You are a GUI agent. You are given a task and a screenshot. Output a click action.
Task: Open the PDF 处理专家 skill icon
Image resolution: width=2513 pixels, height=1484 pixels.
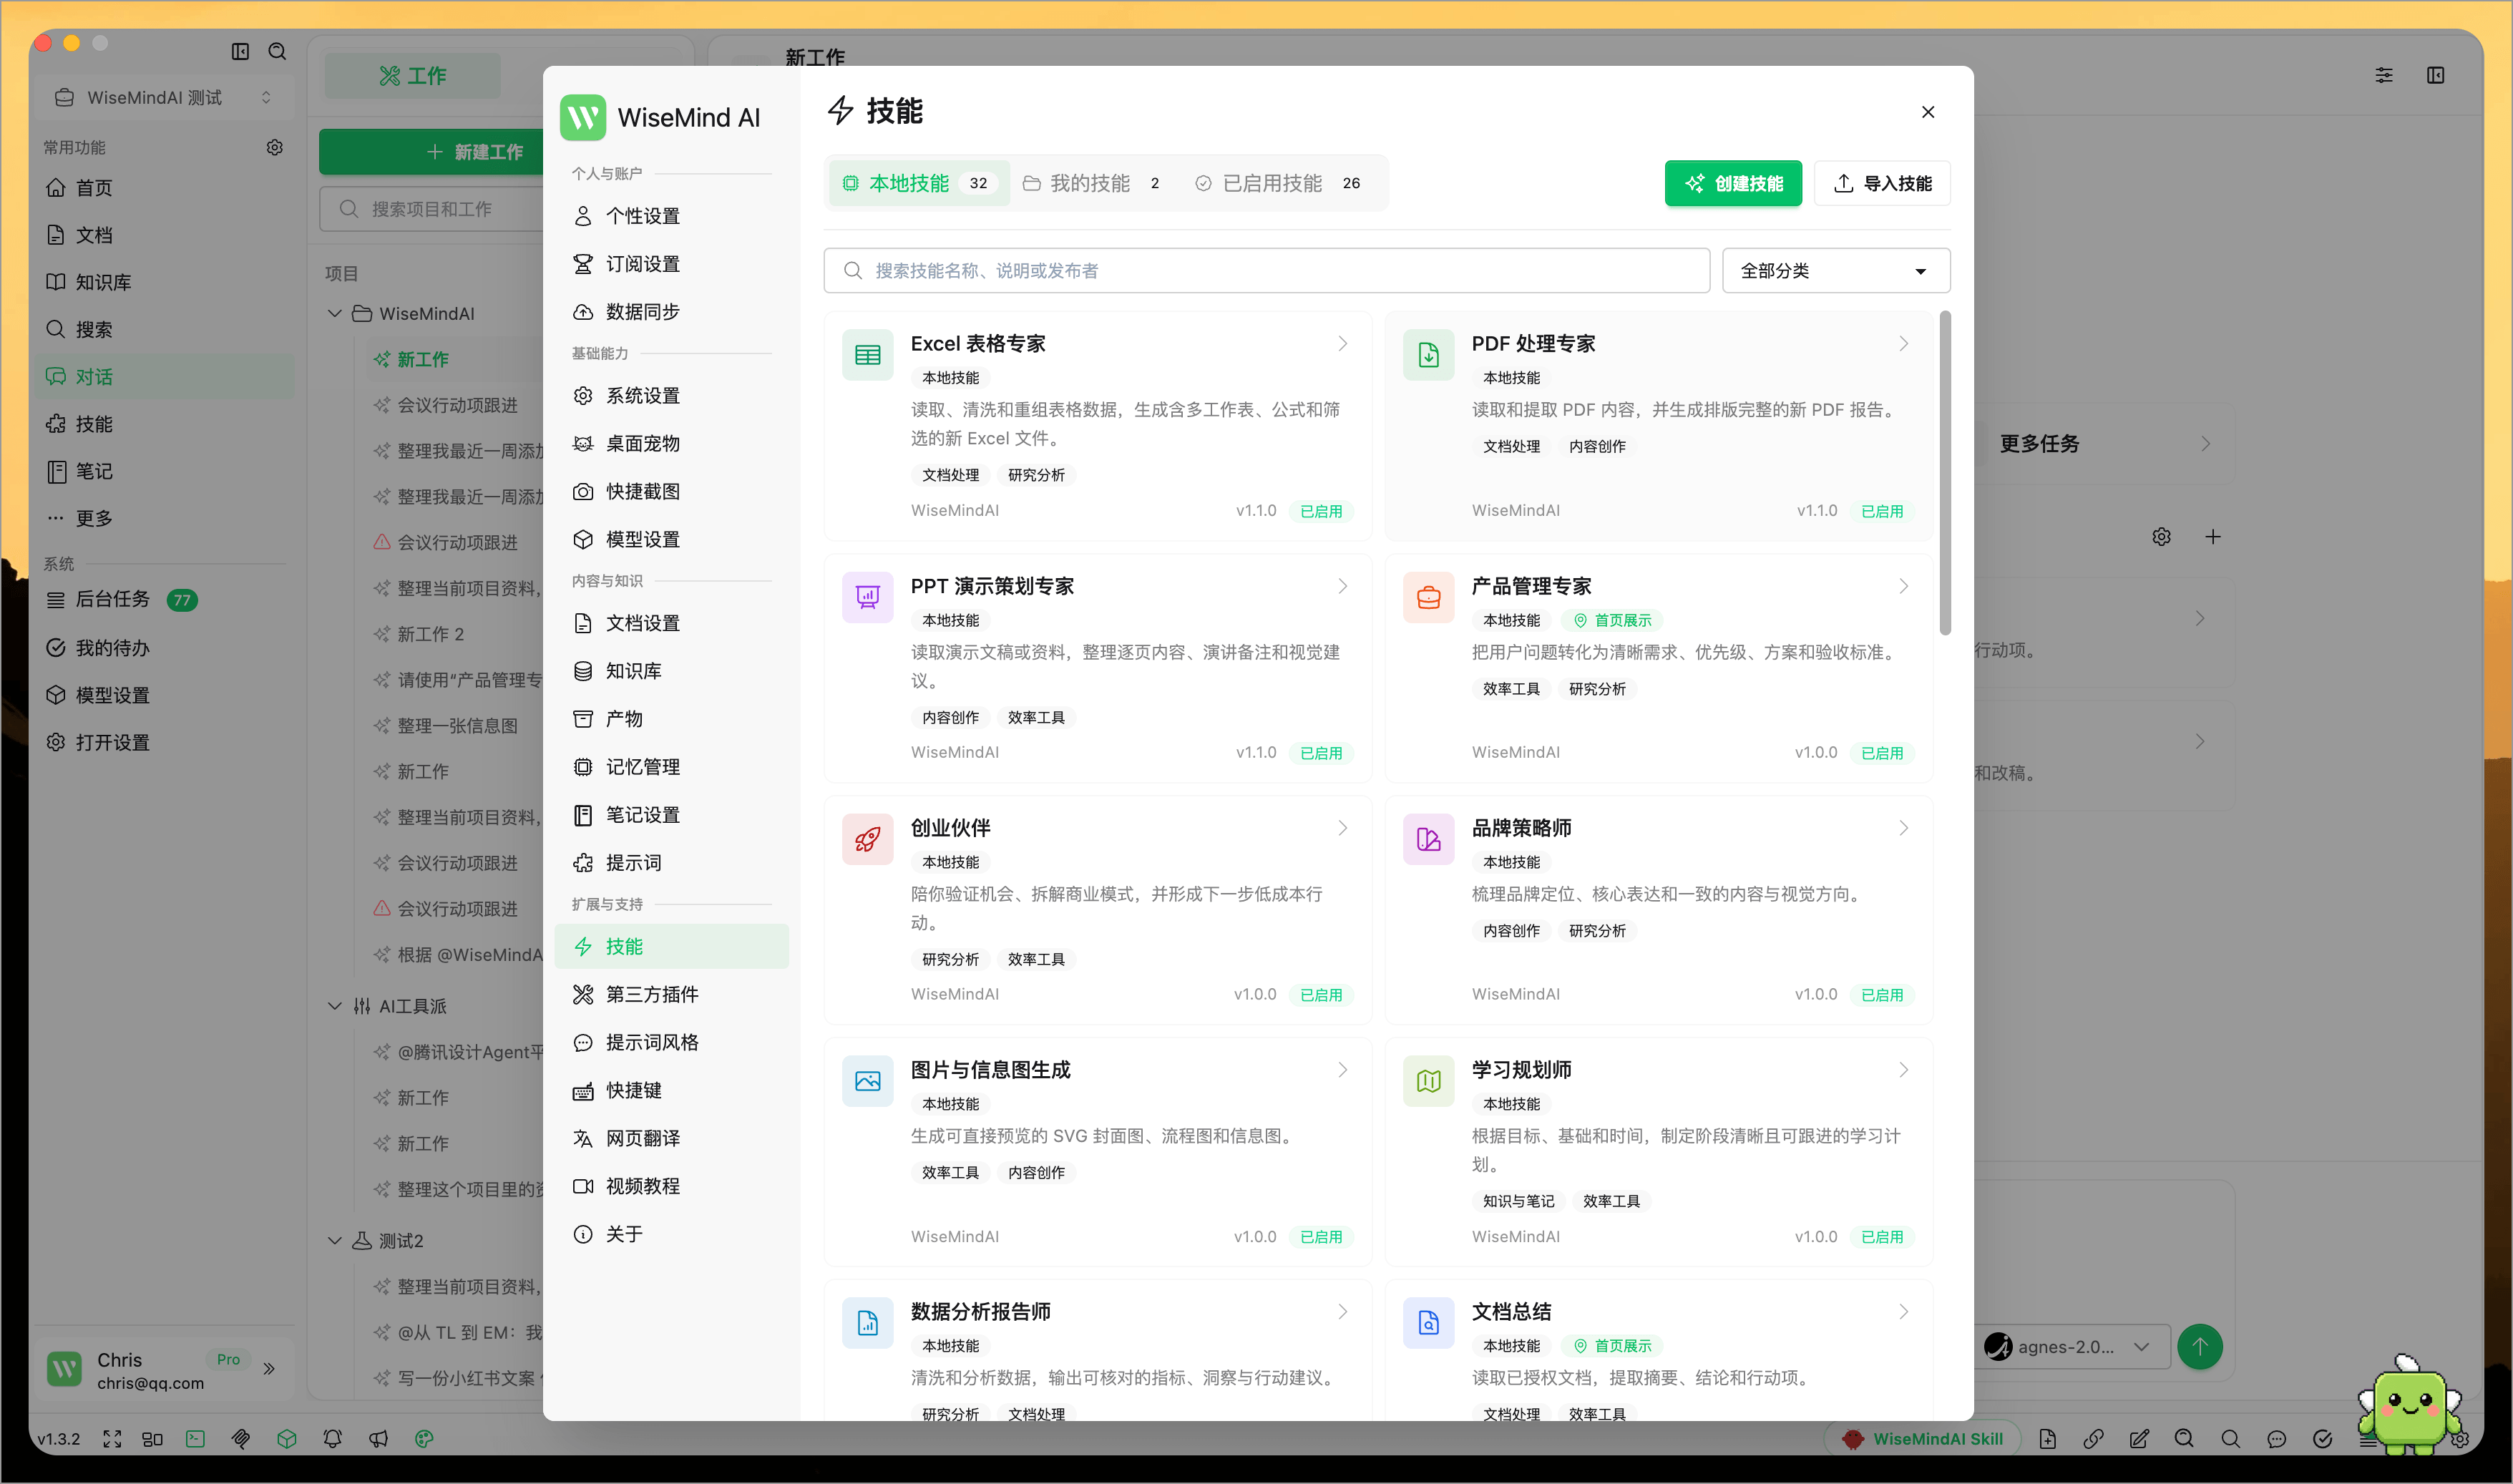point(1428,355)
